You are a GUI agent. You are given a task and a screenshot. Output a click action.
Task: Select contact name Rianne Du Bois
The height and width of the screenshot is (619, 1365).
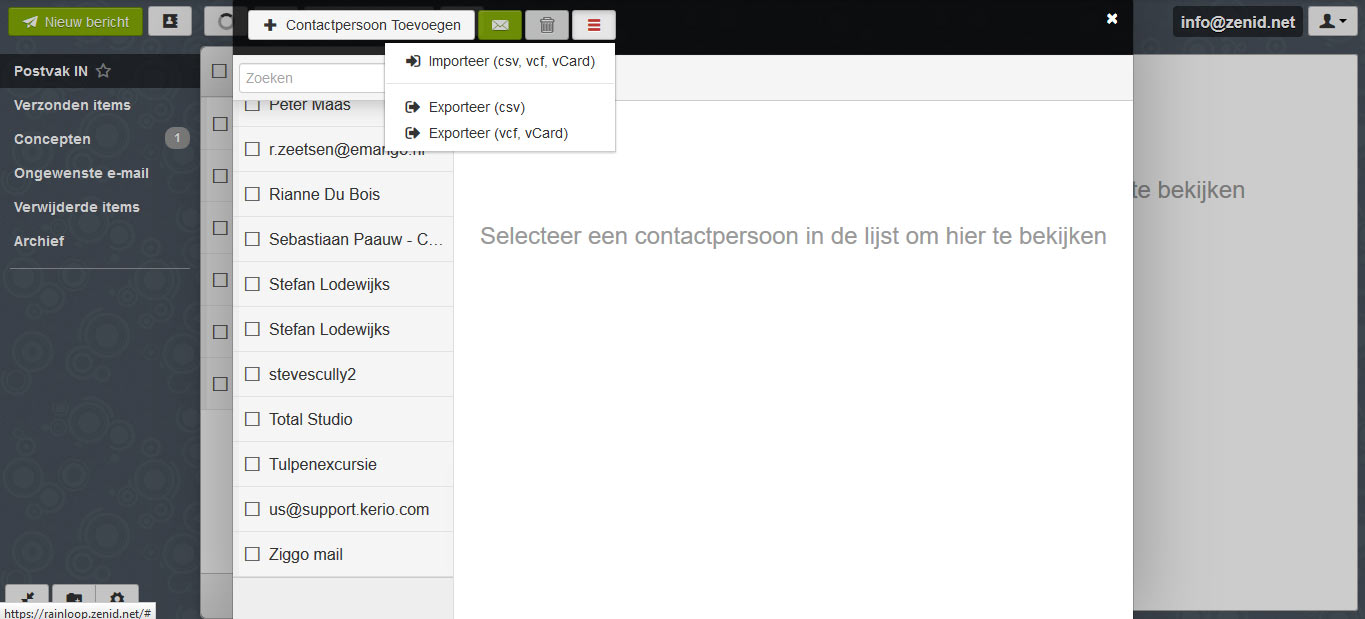pos(324,194)
